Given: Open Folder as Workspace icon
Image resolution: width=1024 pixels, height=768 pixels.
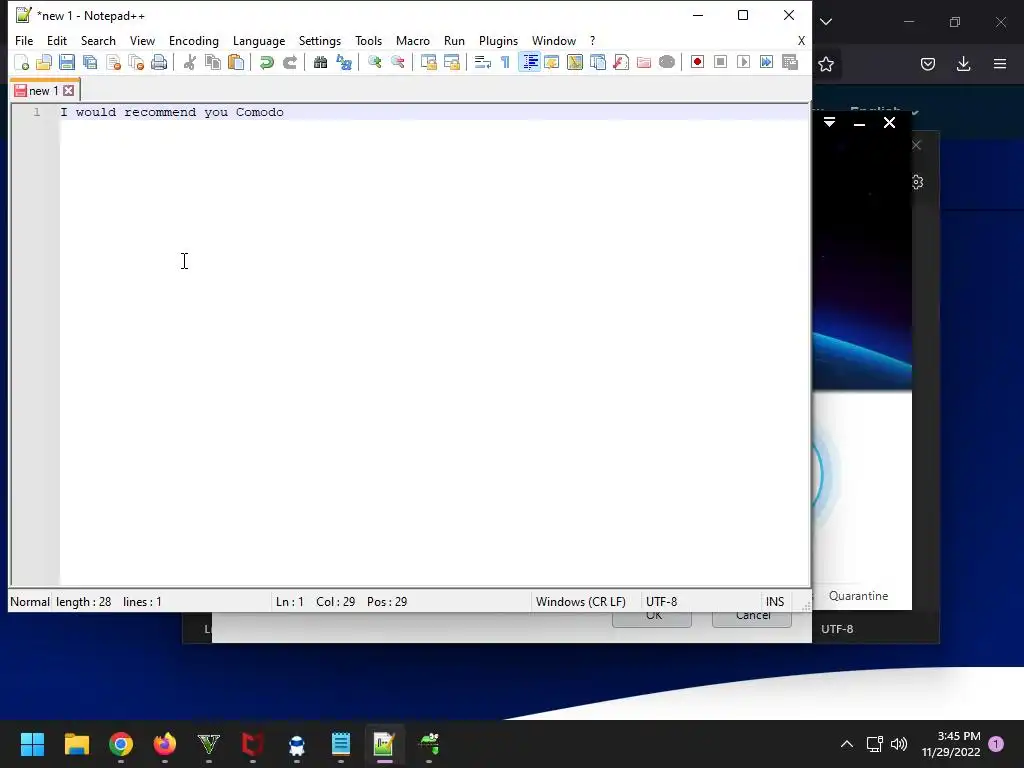Looking at the screenshot, I should point(644,62).
